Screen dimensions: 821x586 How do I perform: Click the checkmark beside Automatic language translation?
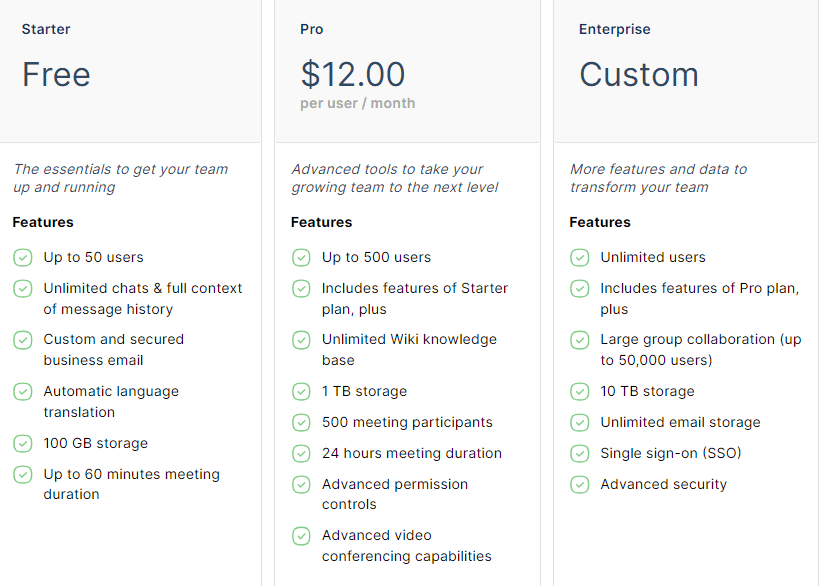click(x=23, y=392)
